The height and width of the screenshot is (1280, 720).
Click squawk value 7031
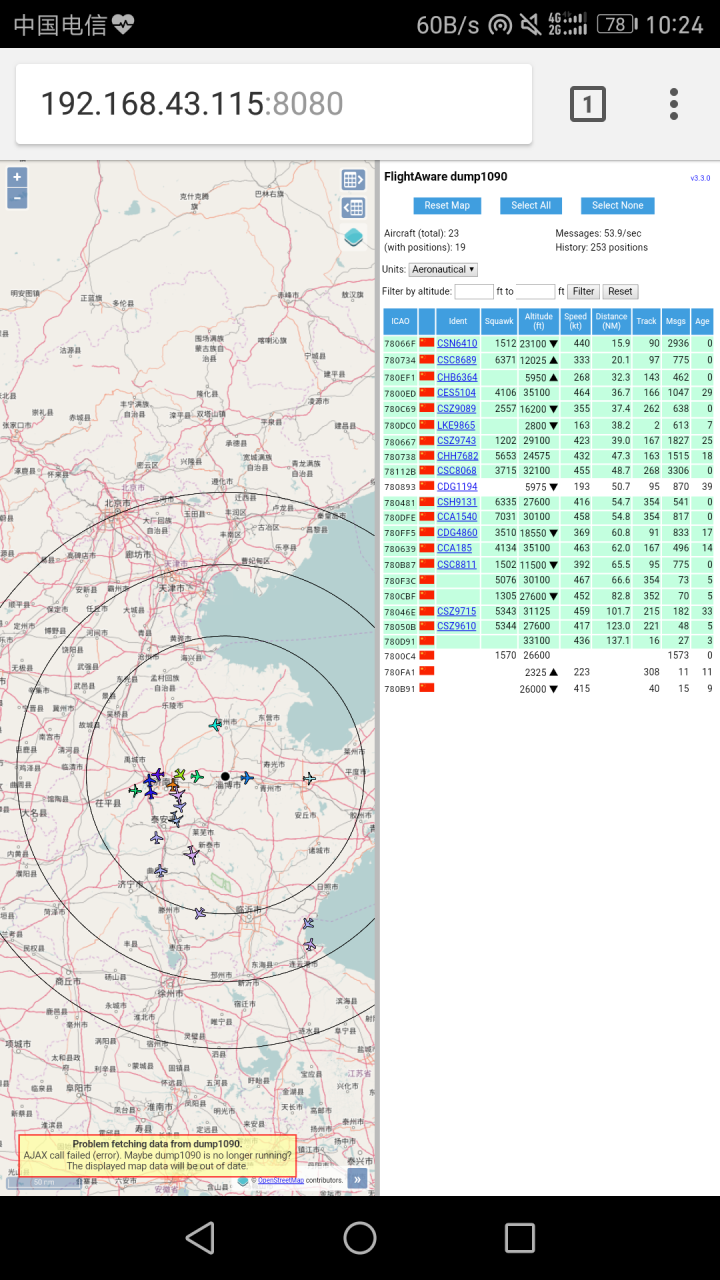(505, 517)
